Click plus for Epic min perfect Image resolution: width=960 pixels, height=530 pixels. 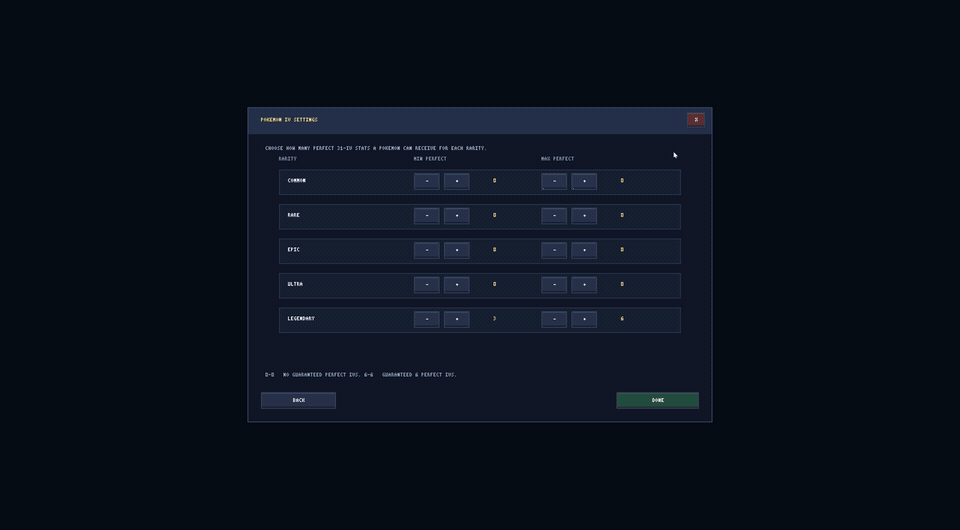(x=456, y=250)
